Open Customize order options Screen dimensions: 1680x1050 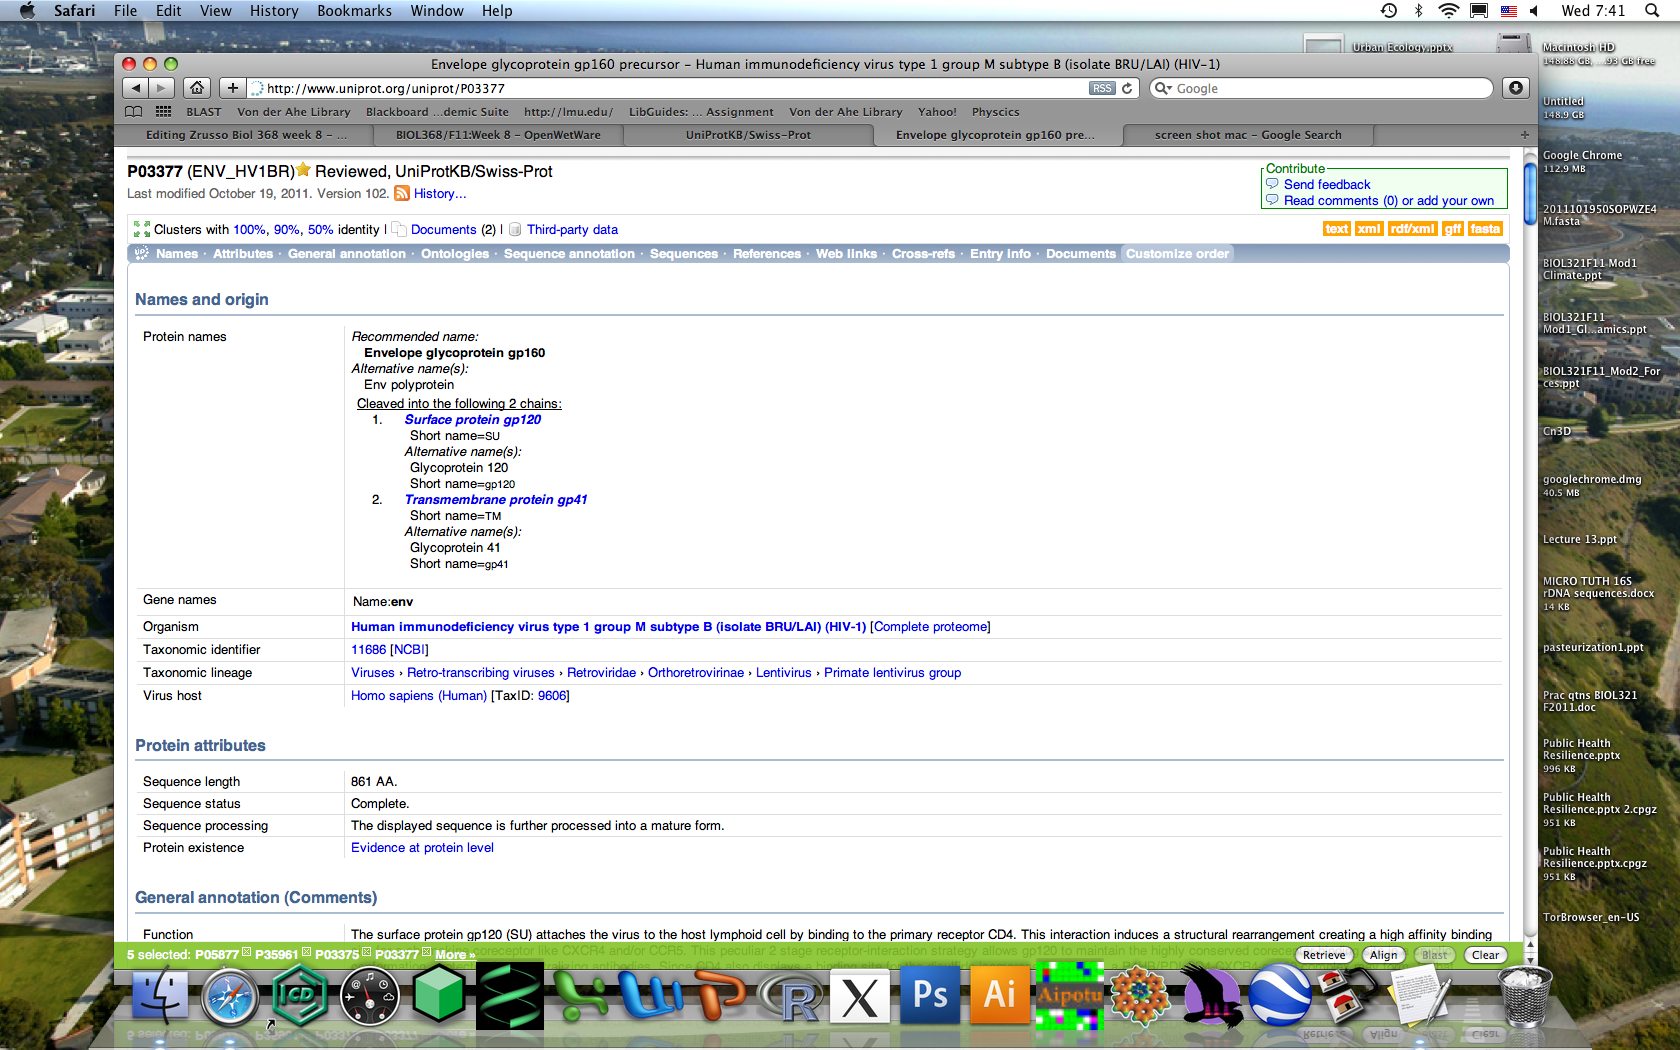pos(1177,254)
